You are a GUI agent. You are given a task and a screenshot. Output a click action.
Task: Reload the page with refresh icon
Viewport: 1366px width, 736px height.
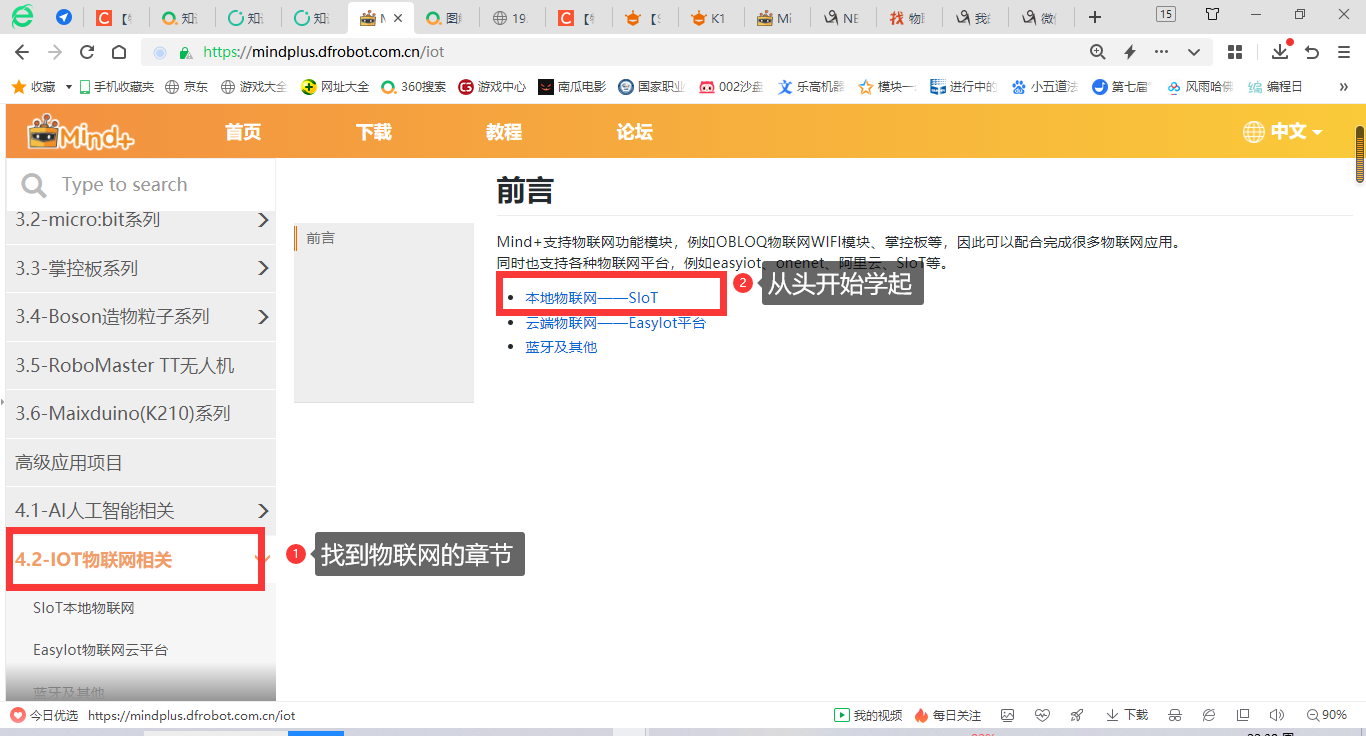[87, 52]
